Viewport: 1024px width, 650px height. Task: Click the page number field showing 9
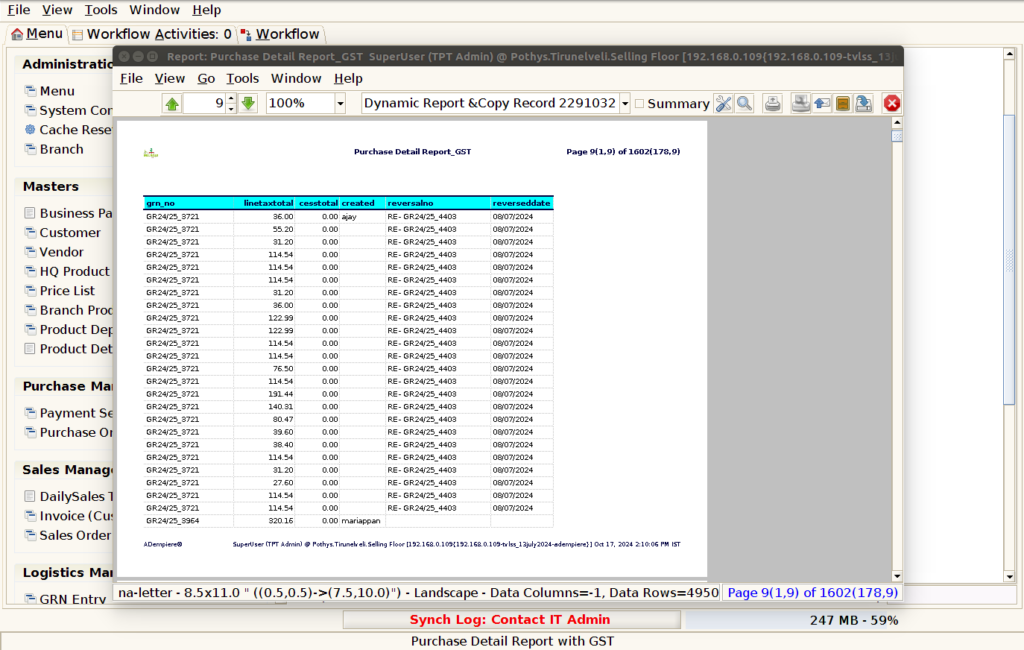(x=205, y=103)
